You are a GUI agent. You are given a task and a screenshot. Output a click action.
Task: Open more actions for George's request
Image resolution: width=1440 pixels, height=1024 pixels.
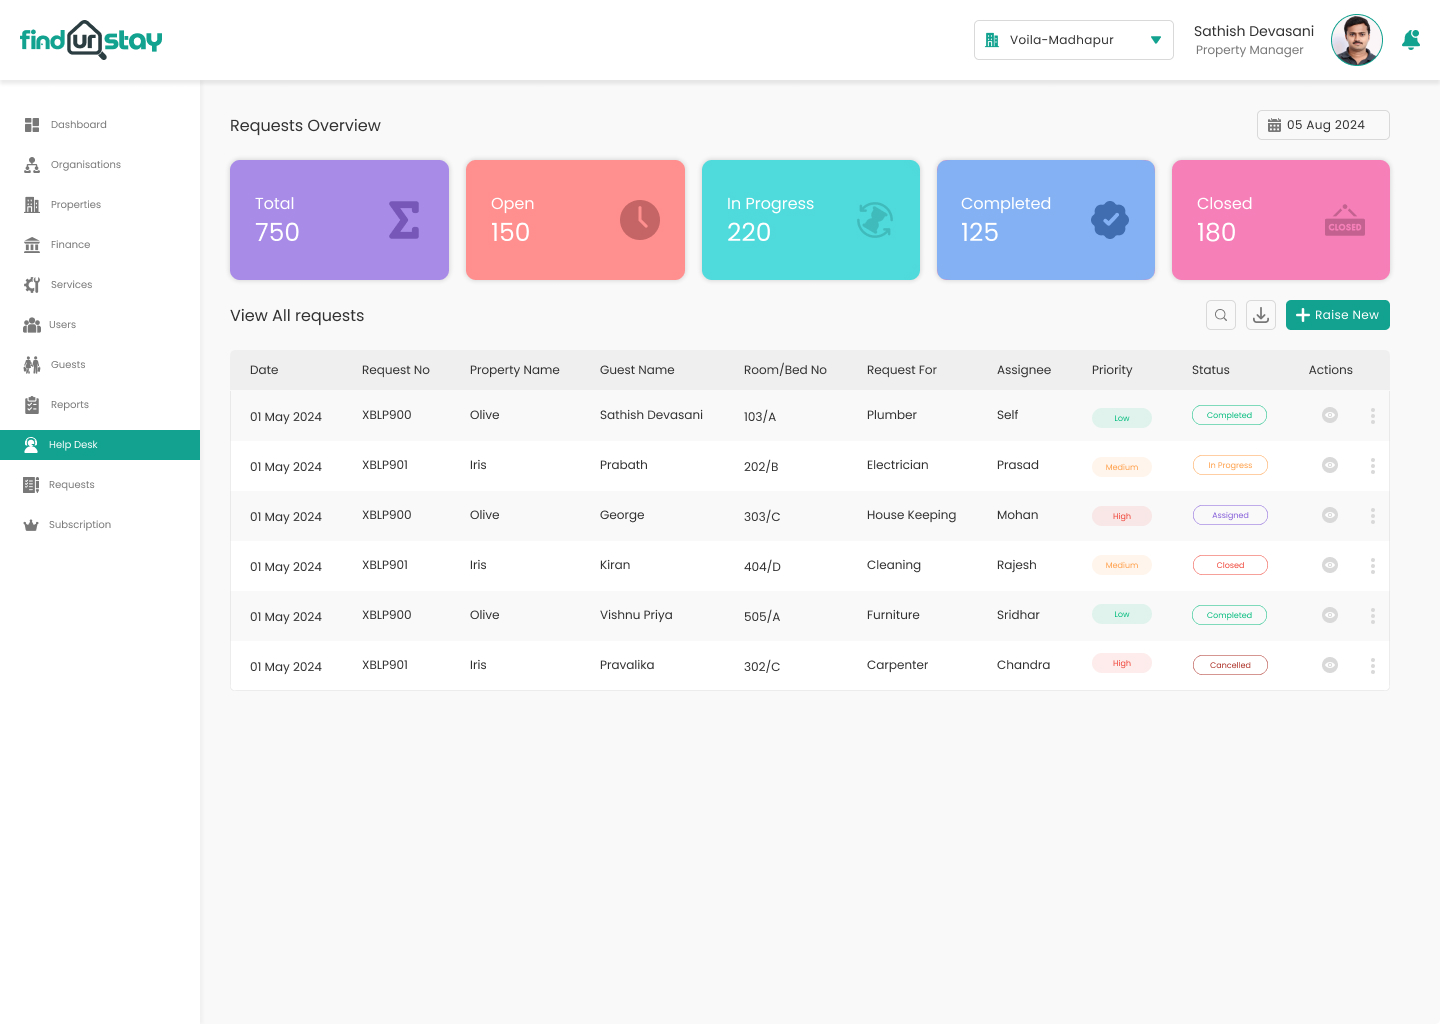click(x=1373, y=515)
